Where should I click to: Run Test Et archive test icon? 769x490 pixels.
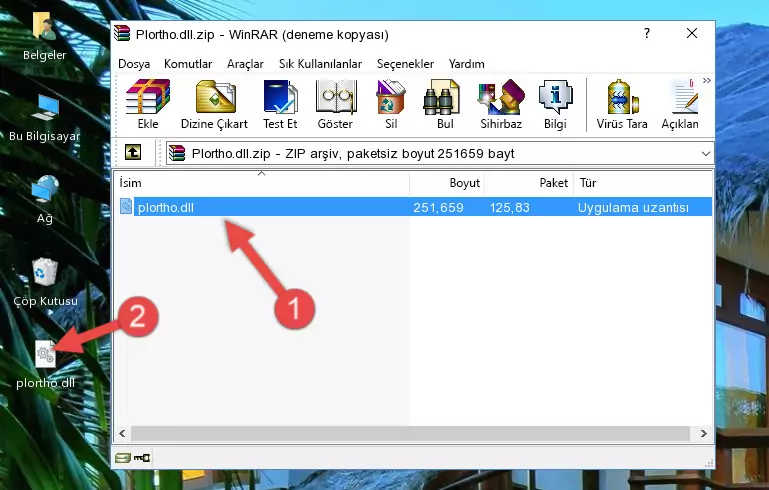point(280,97)
